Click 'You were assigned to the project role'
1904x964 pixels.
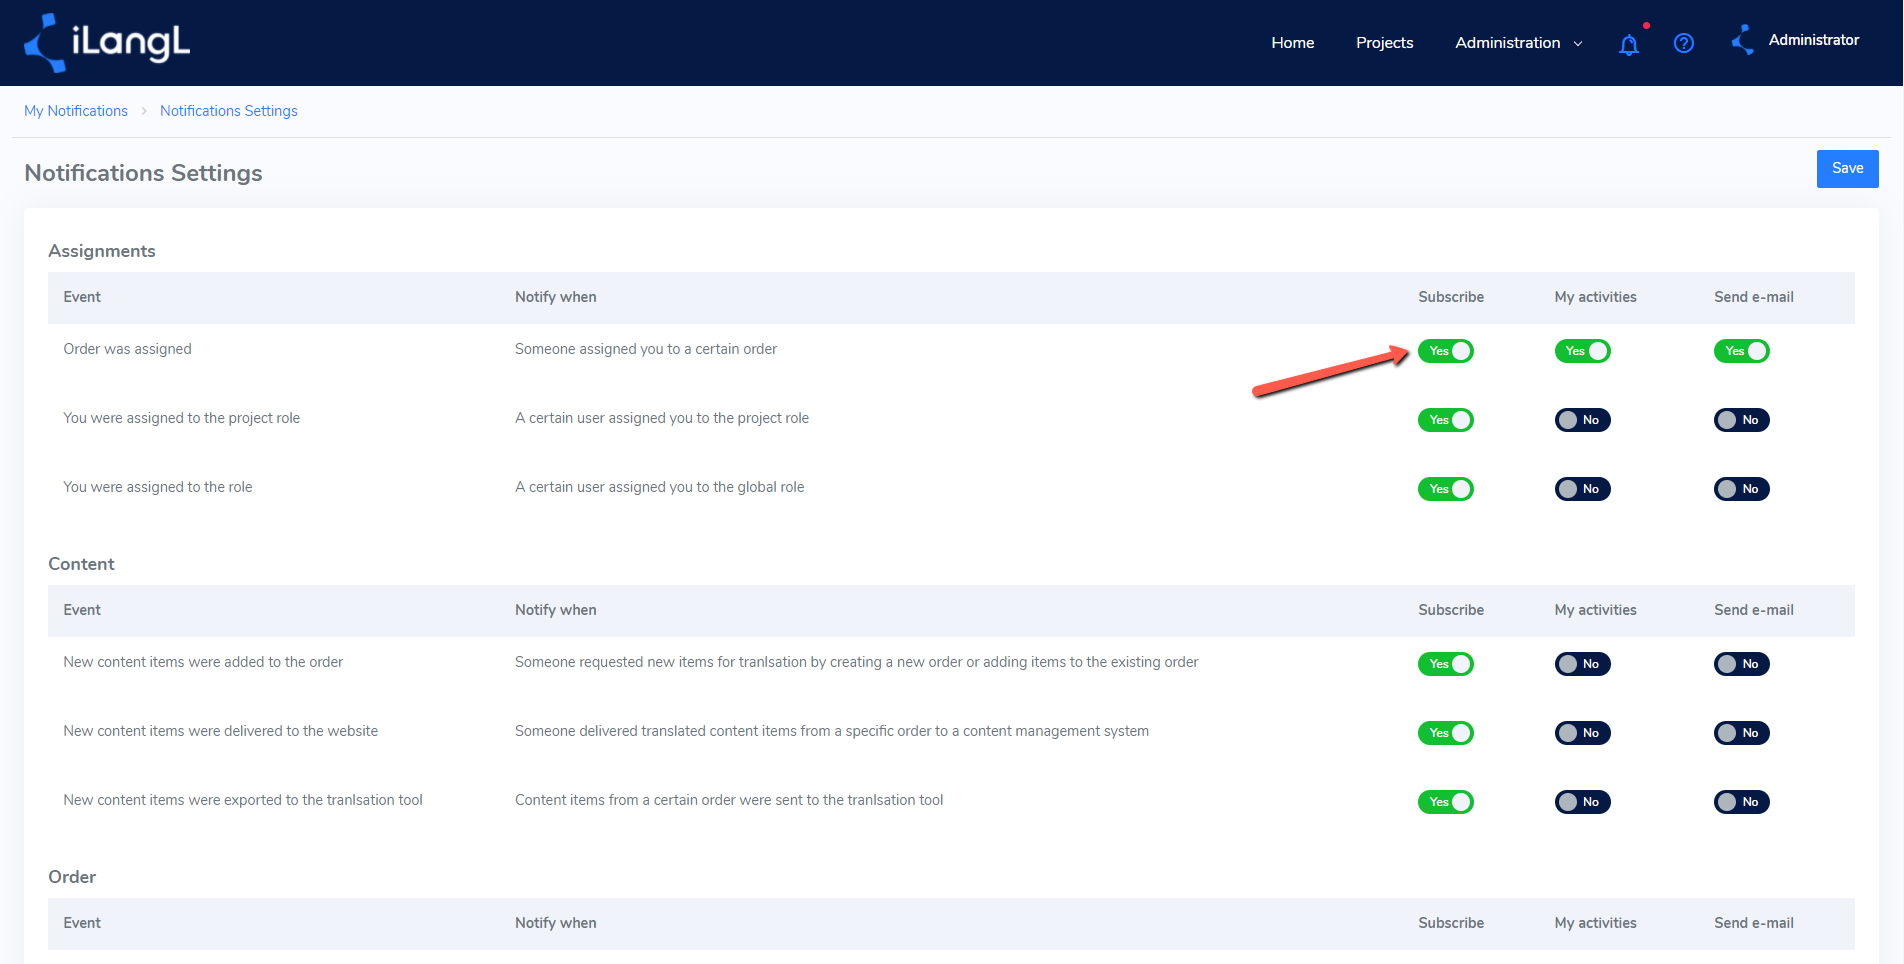tap(181, 418)
